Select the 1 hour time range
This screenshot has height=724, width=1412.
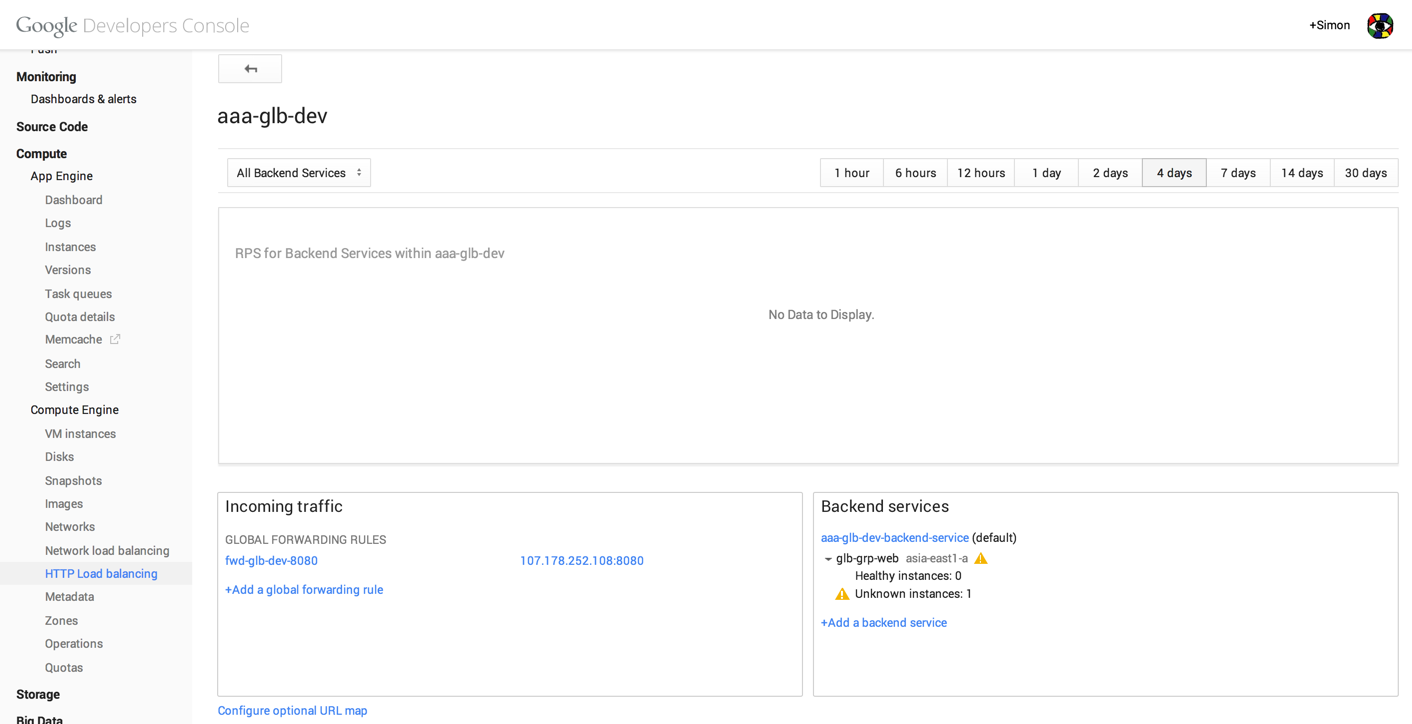point(852,173)
